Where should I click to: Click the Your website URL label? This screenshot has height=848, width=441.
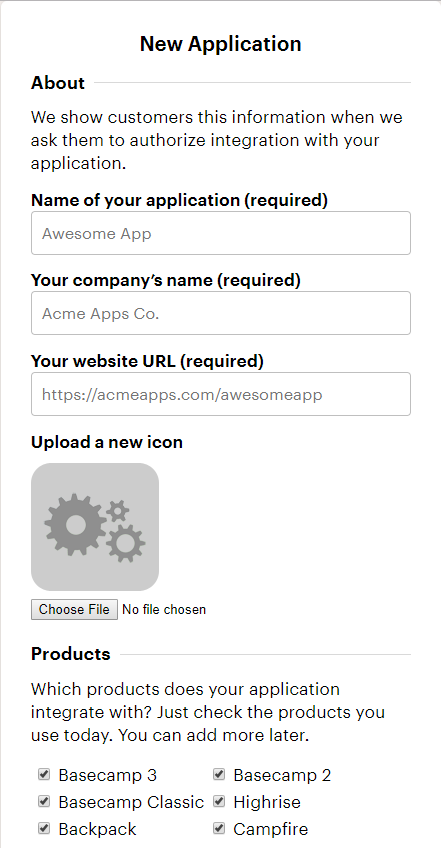[x=147, y=361]
